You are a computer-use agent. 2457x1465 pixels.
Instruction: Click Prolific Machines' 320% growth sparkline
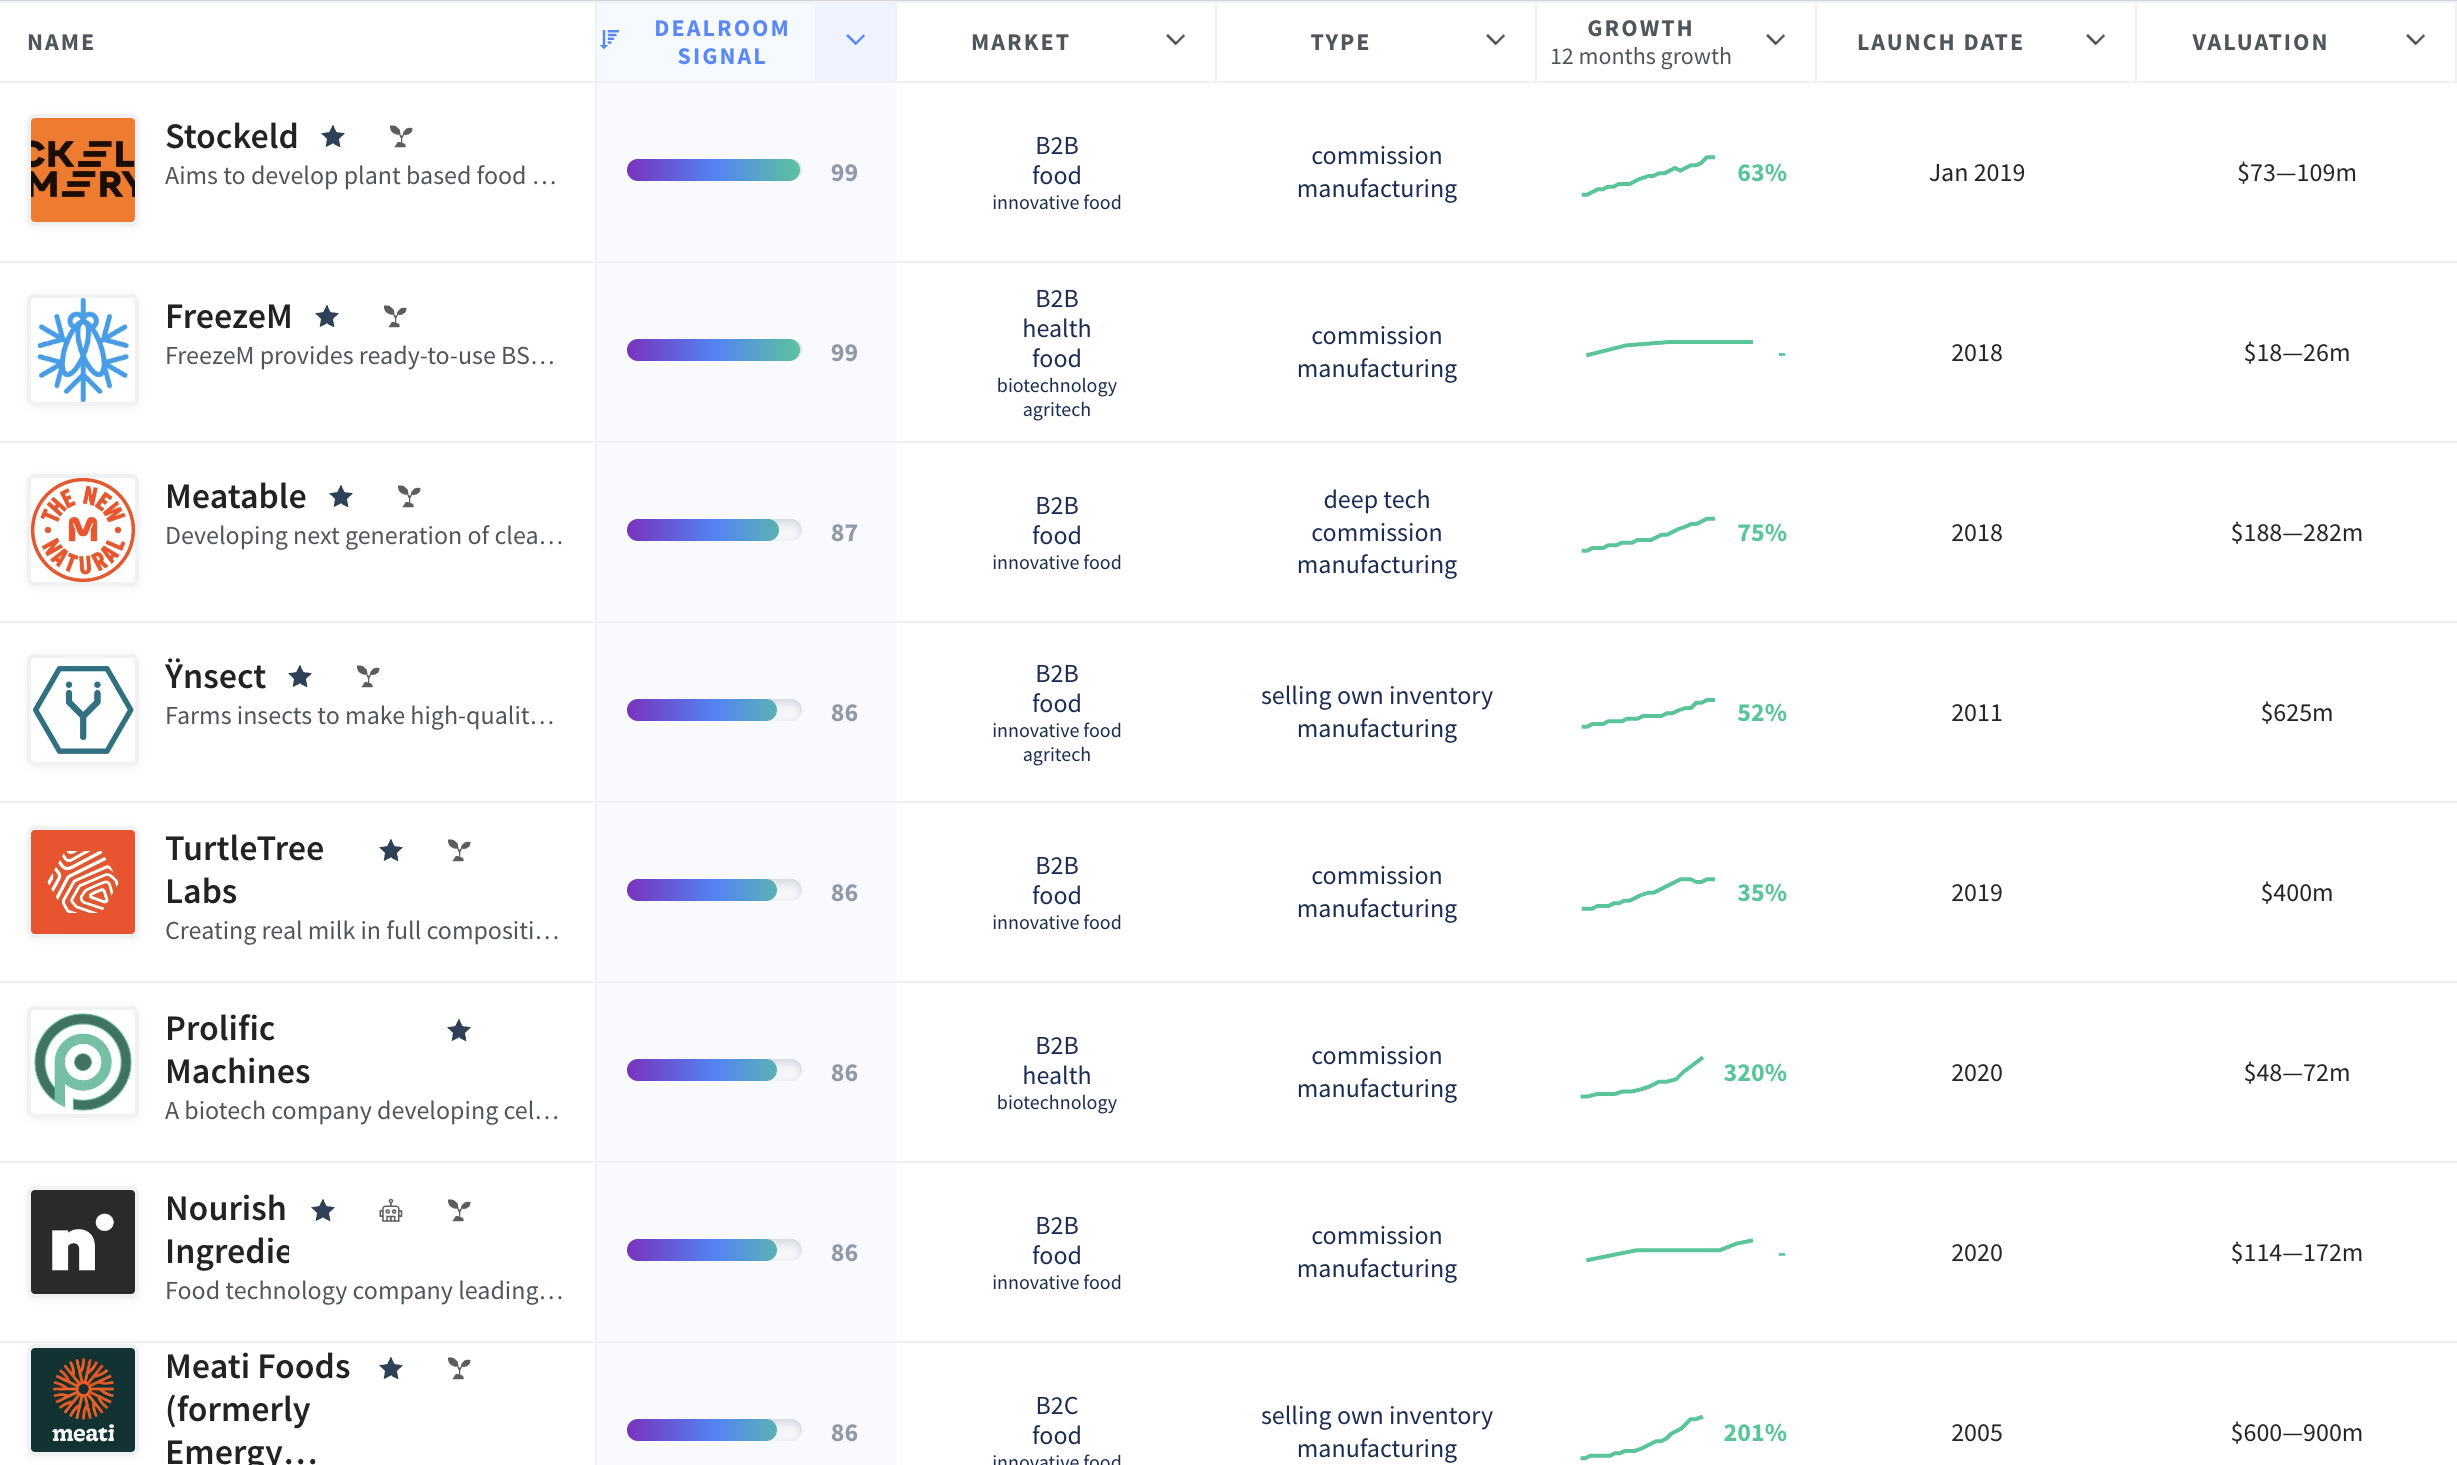point(1642,1076)
